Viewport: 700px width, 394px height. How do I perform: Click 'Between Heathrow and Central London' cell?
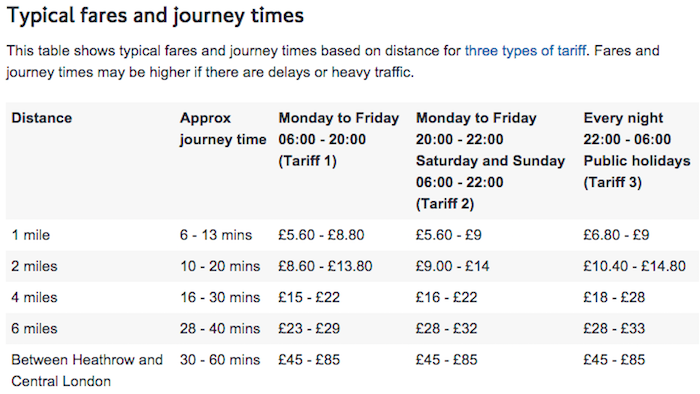tap(87, 370)
